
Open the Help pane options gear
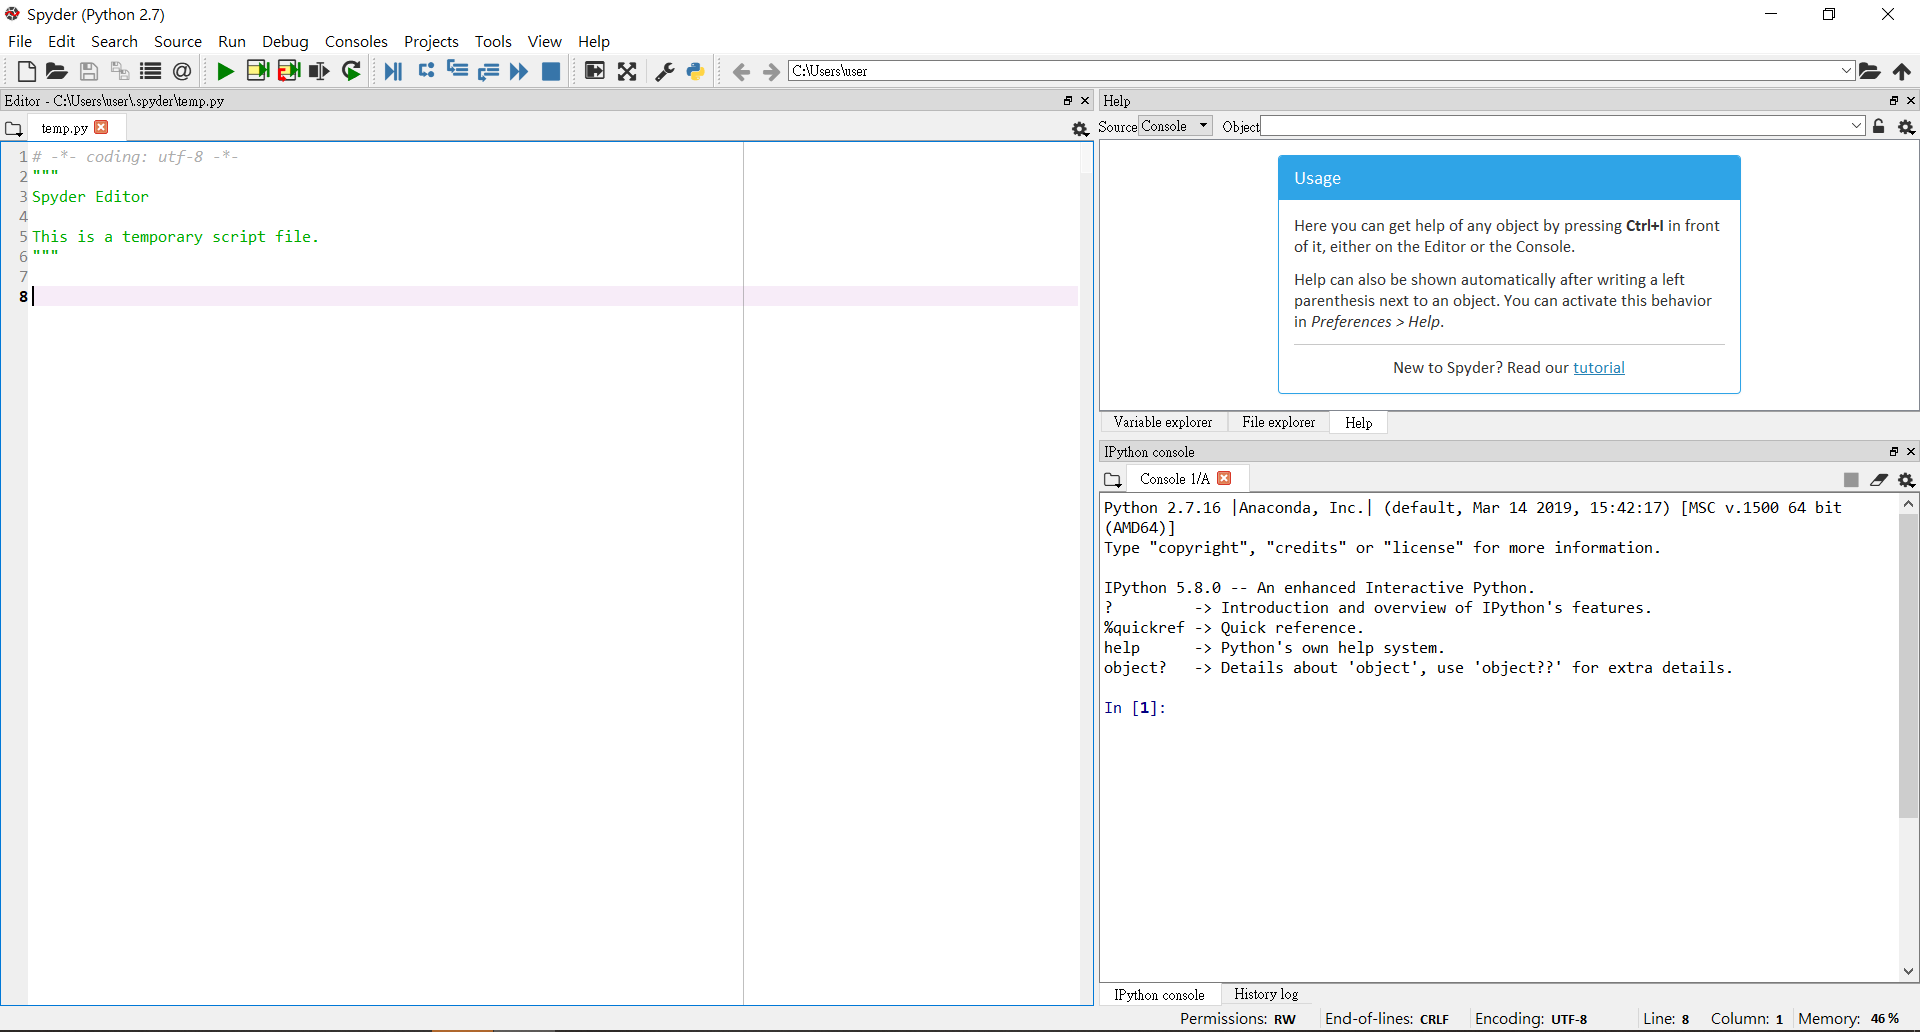(x=1907, y=127)
